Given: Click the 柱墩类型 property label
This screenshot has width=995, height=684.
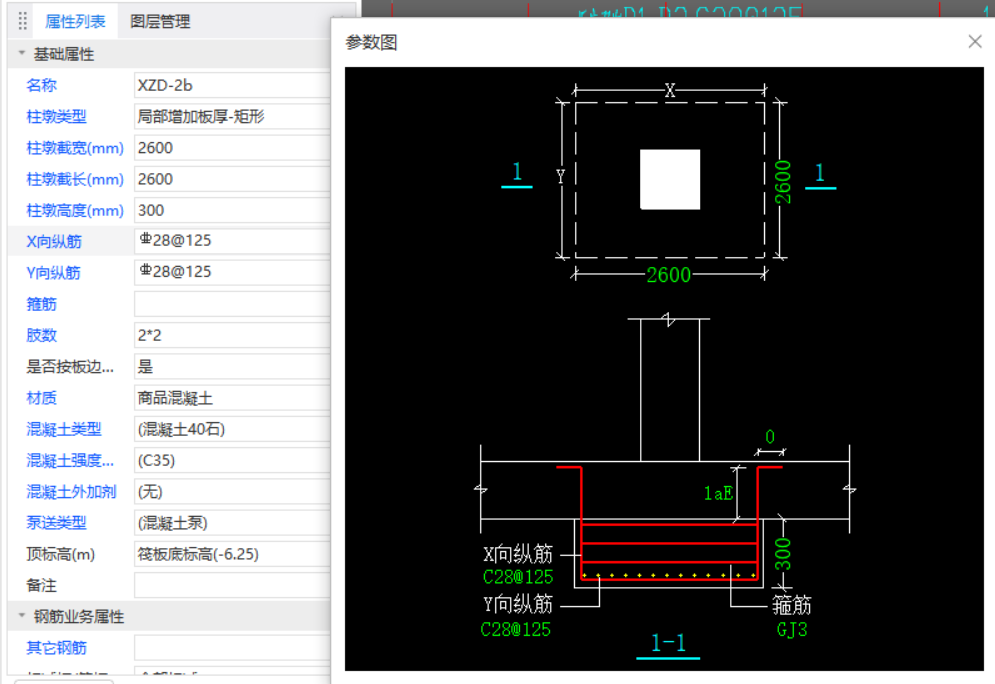Looking at the screenshot, I should pyautogui.click(x=56, y=116).
